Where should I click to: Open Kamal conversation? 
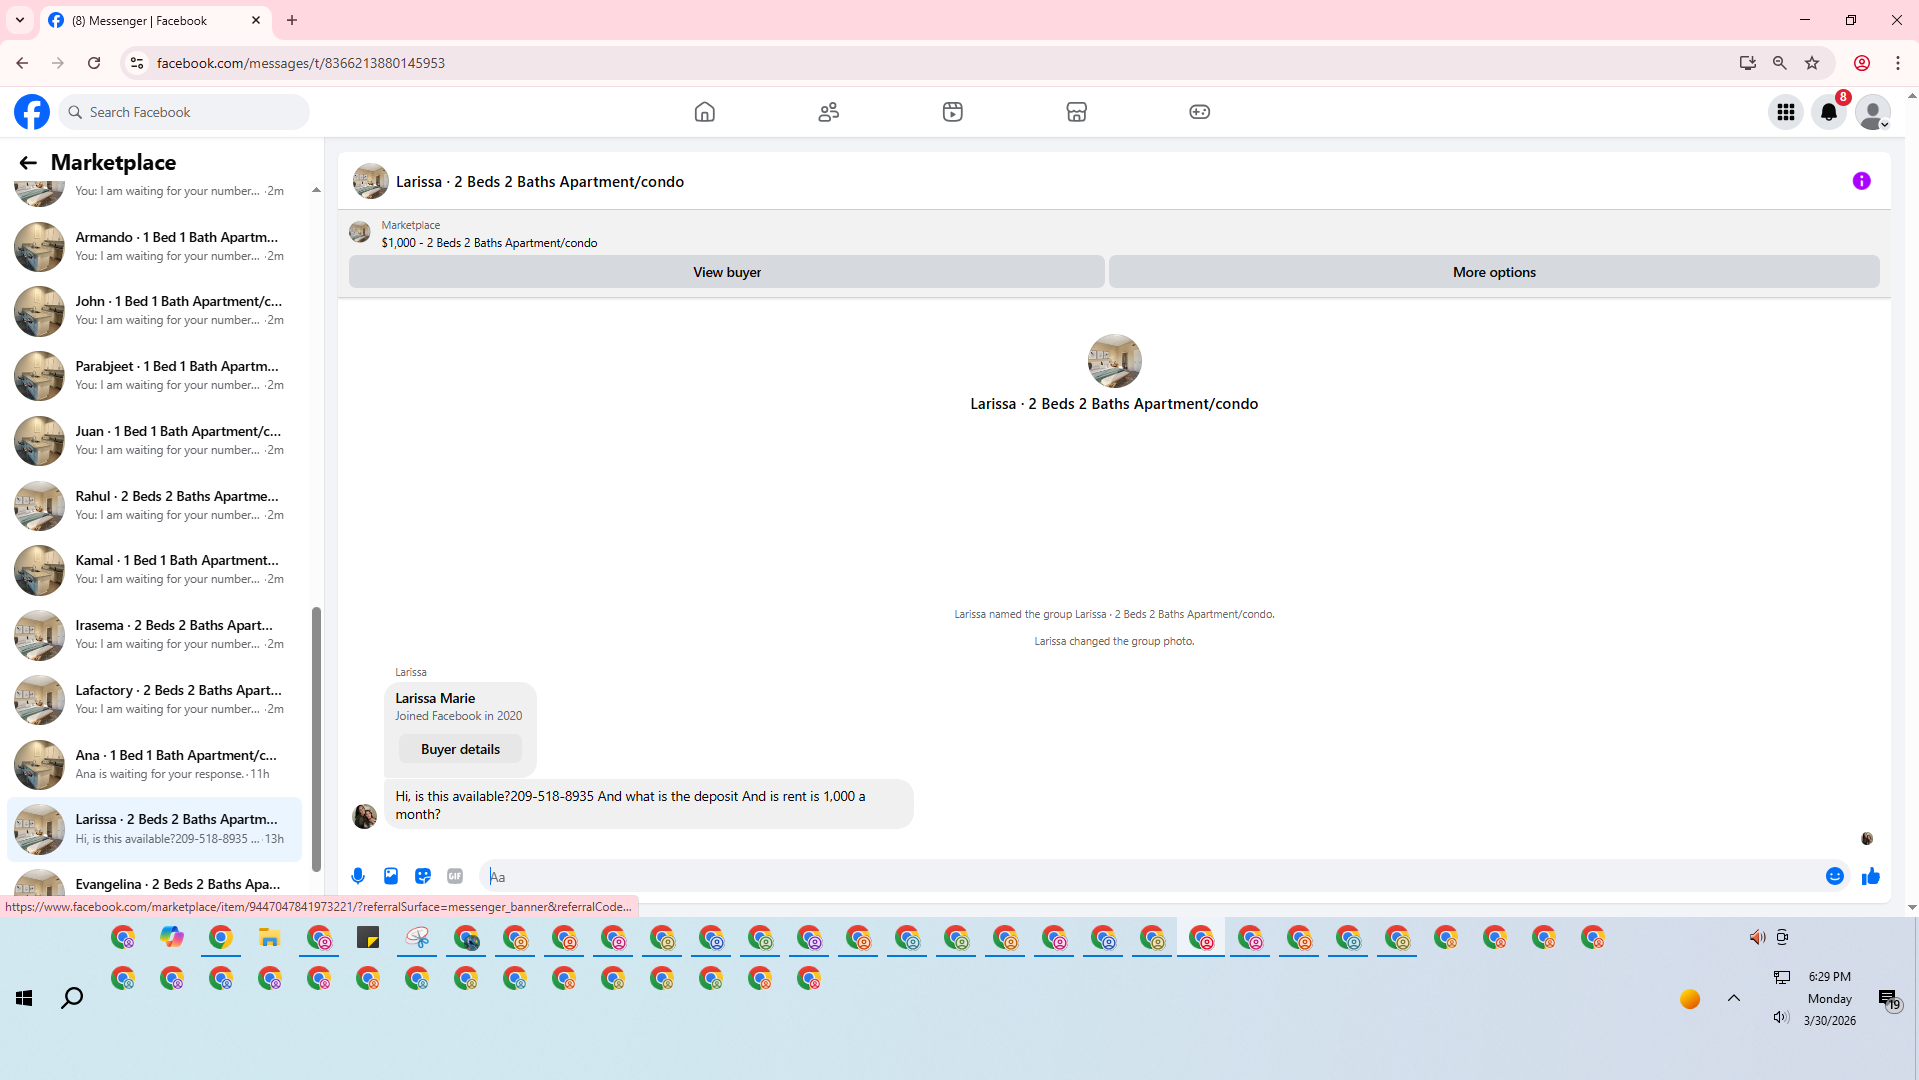[154, 570]
